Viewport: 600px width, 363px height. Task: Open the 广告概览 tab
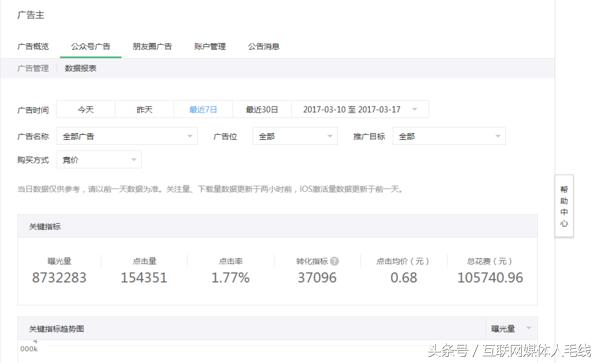click(x=33, y=46)
